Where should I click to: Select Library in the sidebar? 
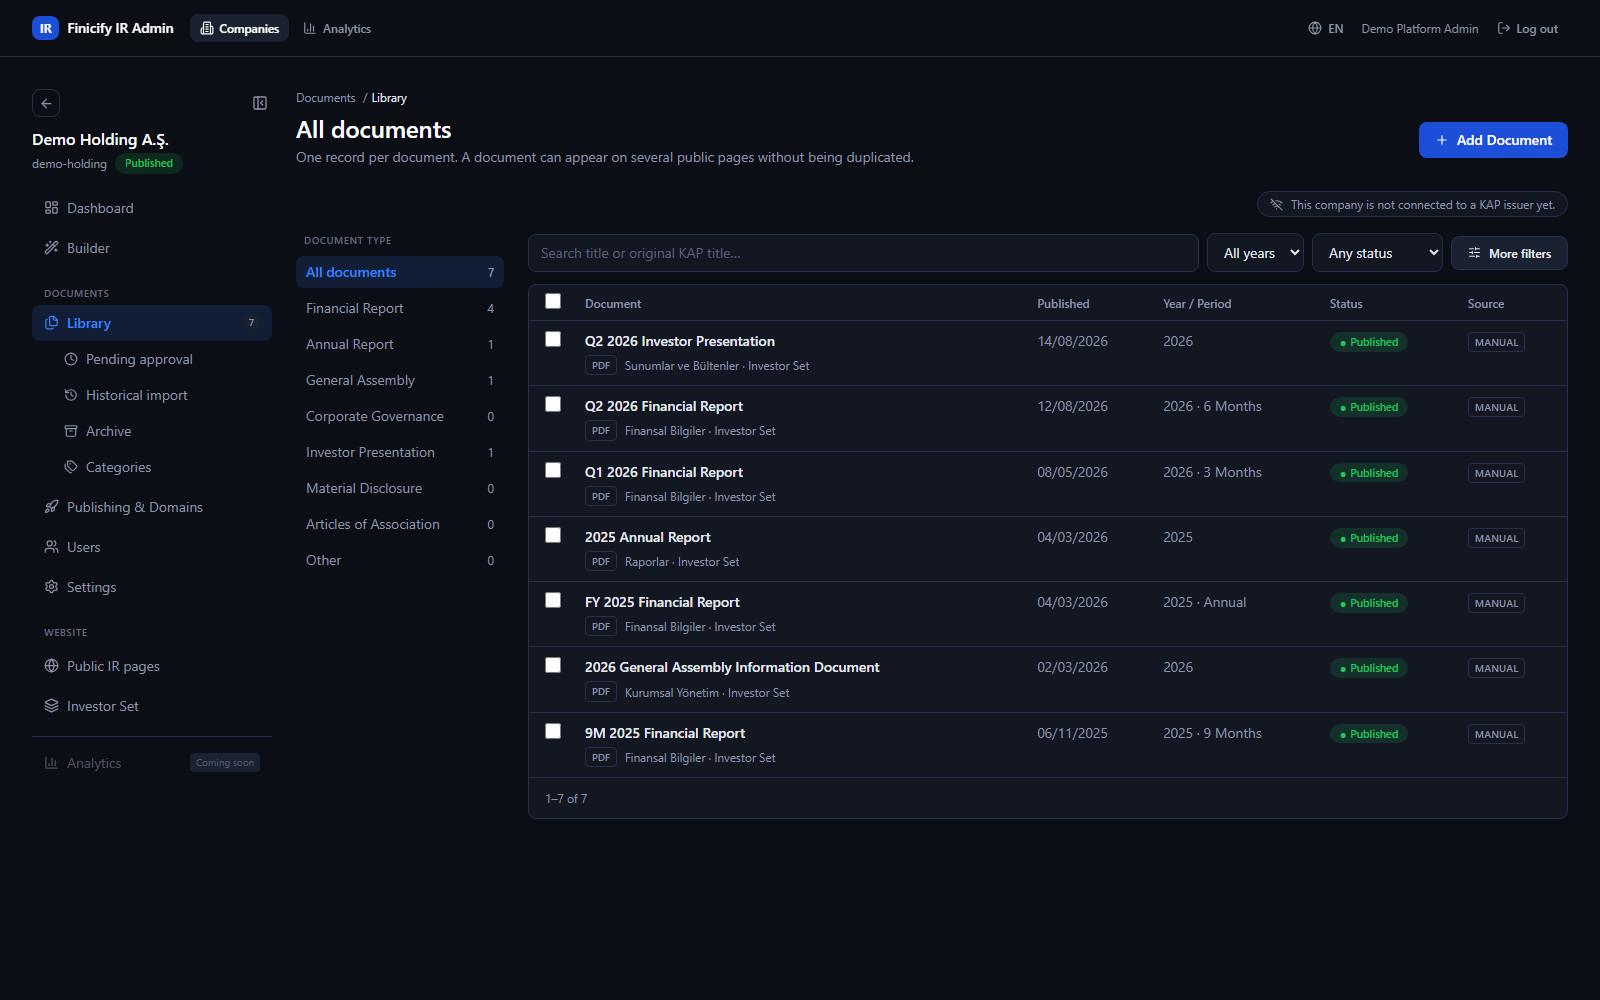pos(152,323)
